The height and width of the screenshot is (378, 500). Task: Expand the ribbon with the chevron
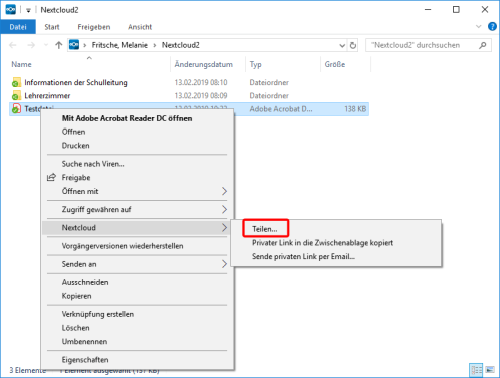pos(479,27)
